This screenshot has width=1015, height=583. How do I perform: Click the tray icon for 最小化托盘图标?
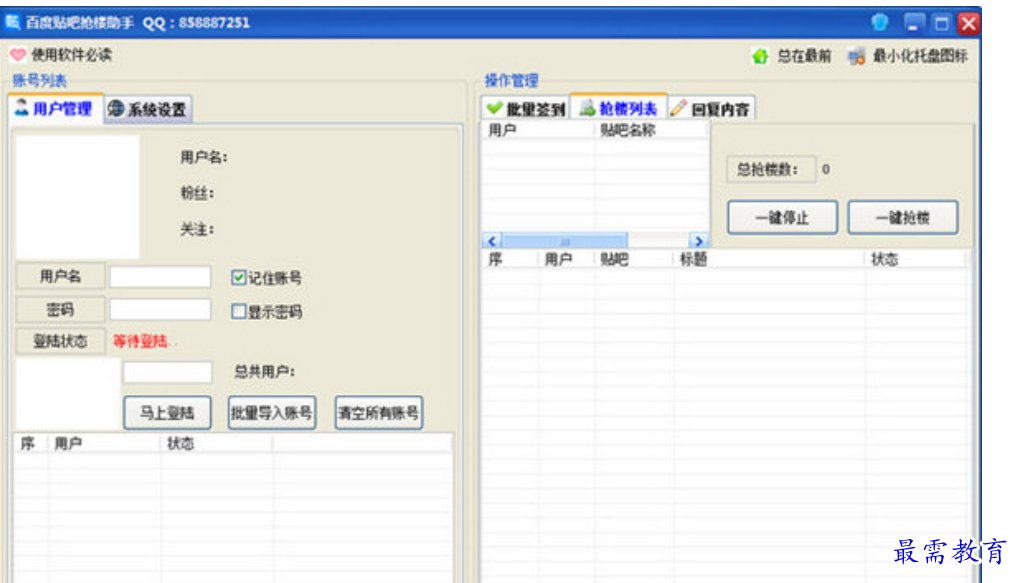[x=856, y=56]
